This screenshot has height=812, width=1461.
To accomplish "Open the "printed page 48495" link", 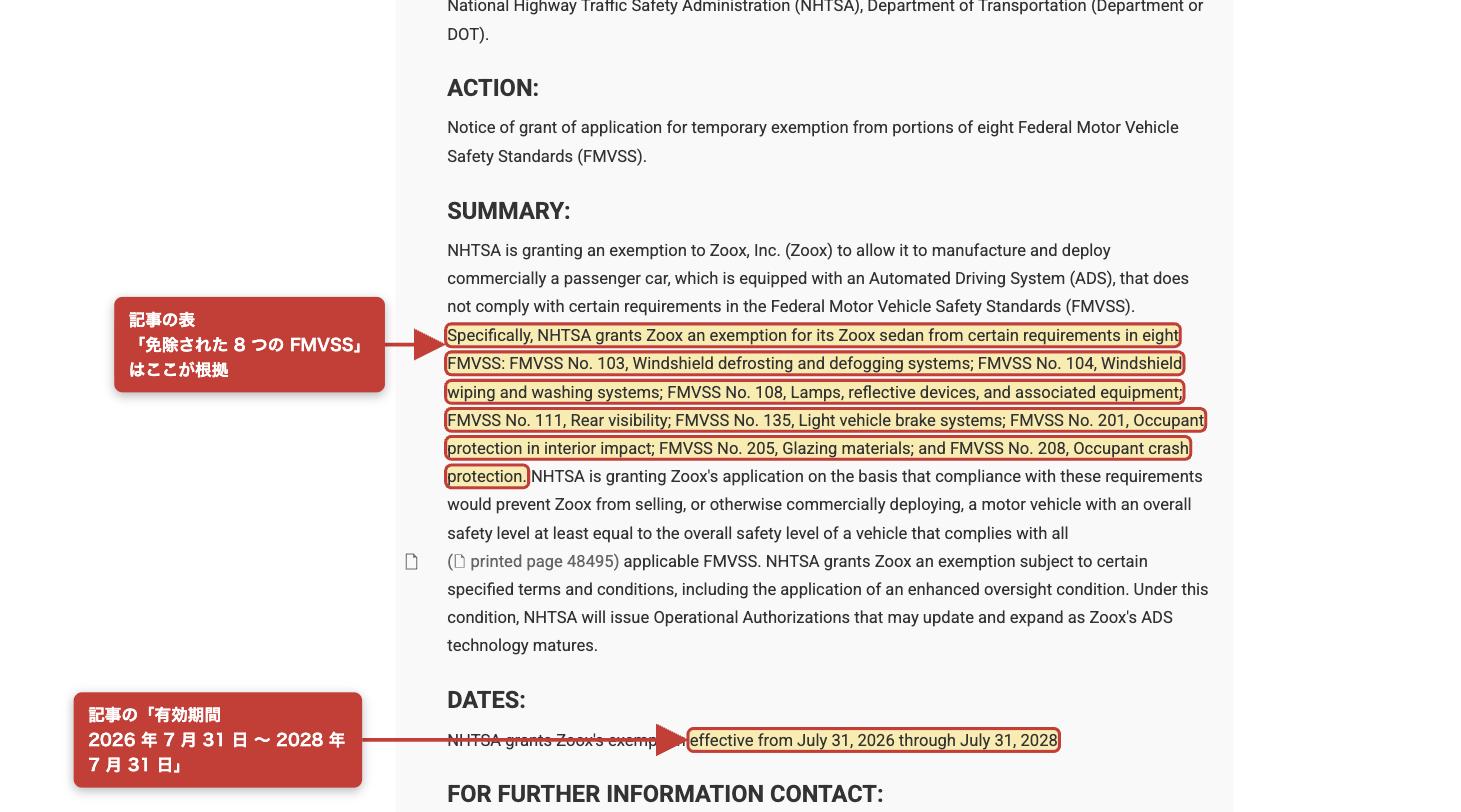I will [x=536, y=561].
